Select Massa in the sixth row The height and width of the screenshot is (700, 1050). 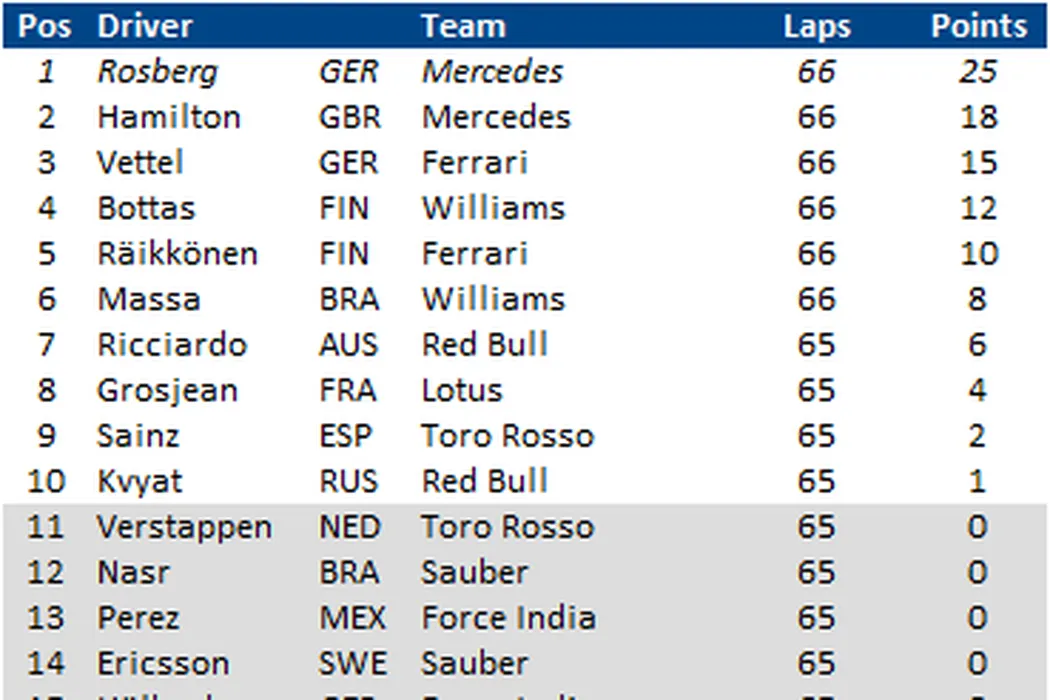148,299
